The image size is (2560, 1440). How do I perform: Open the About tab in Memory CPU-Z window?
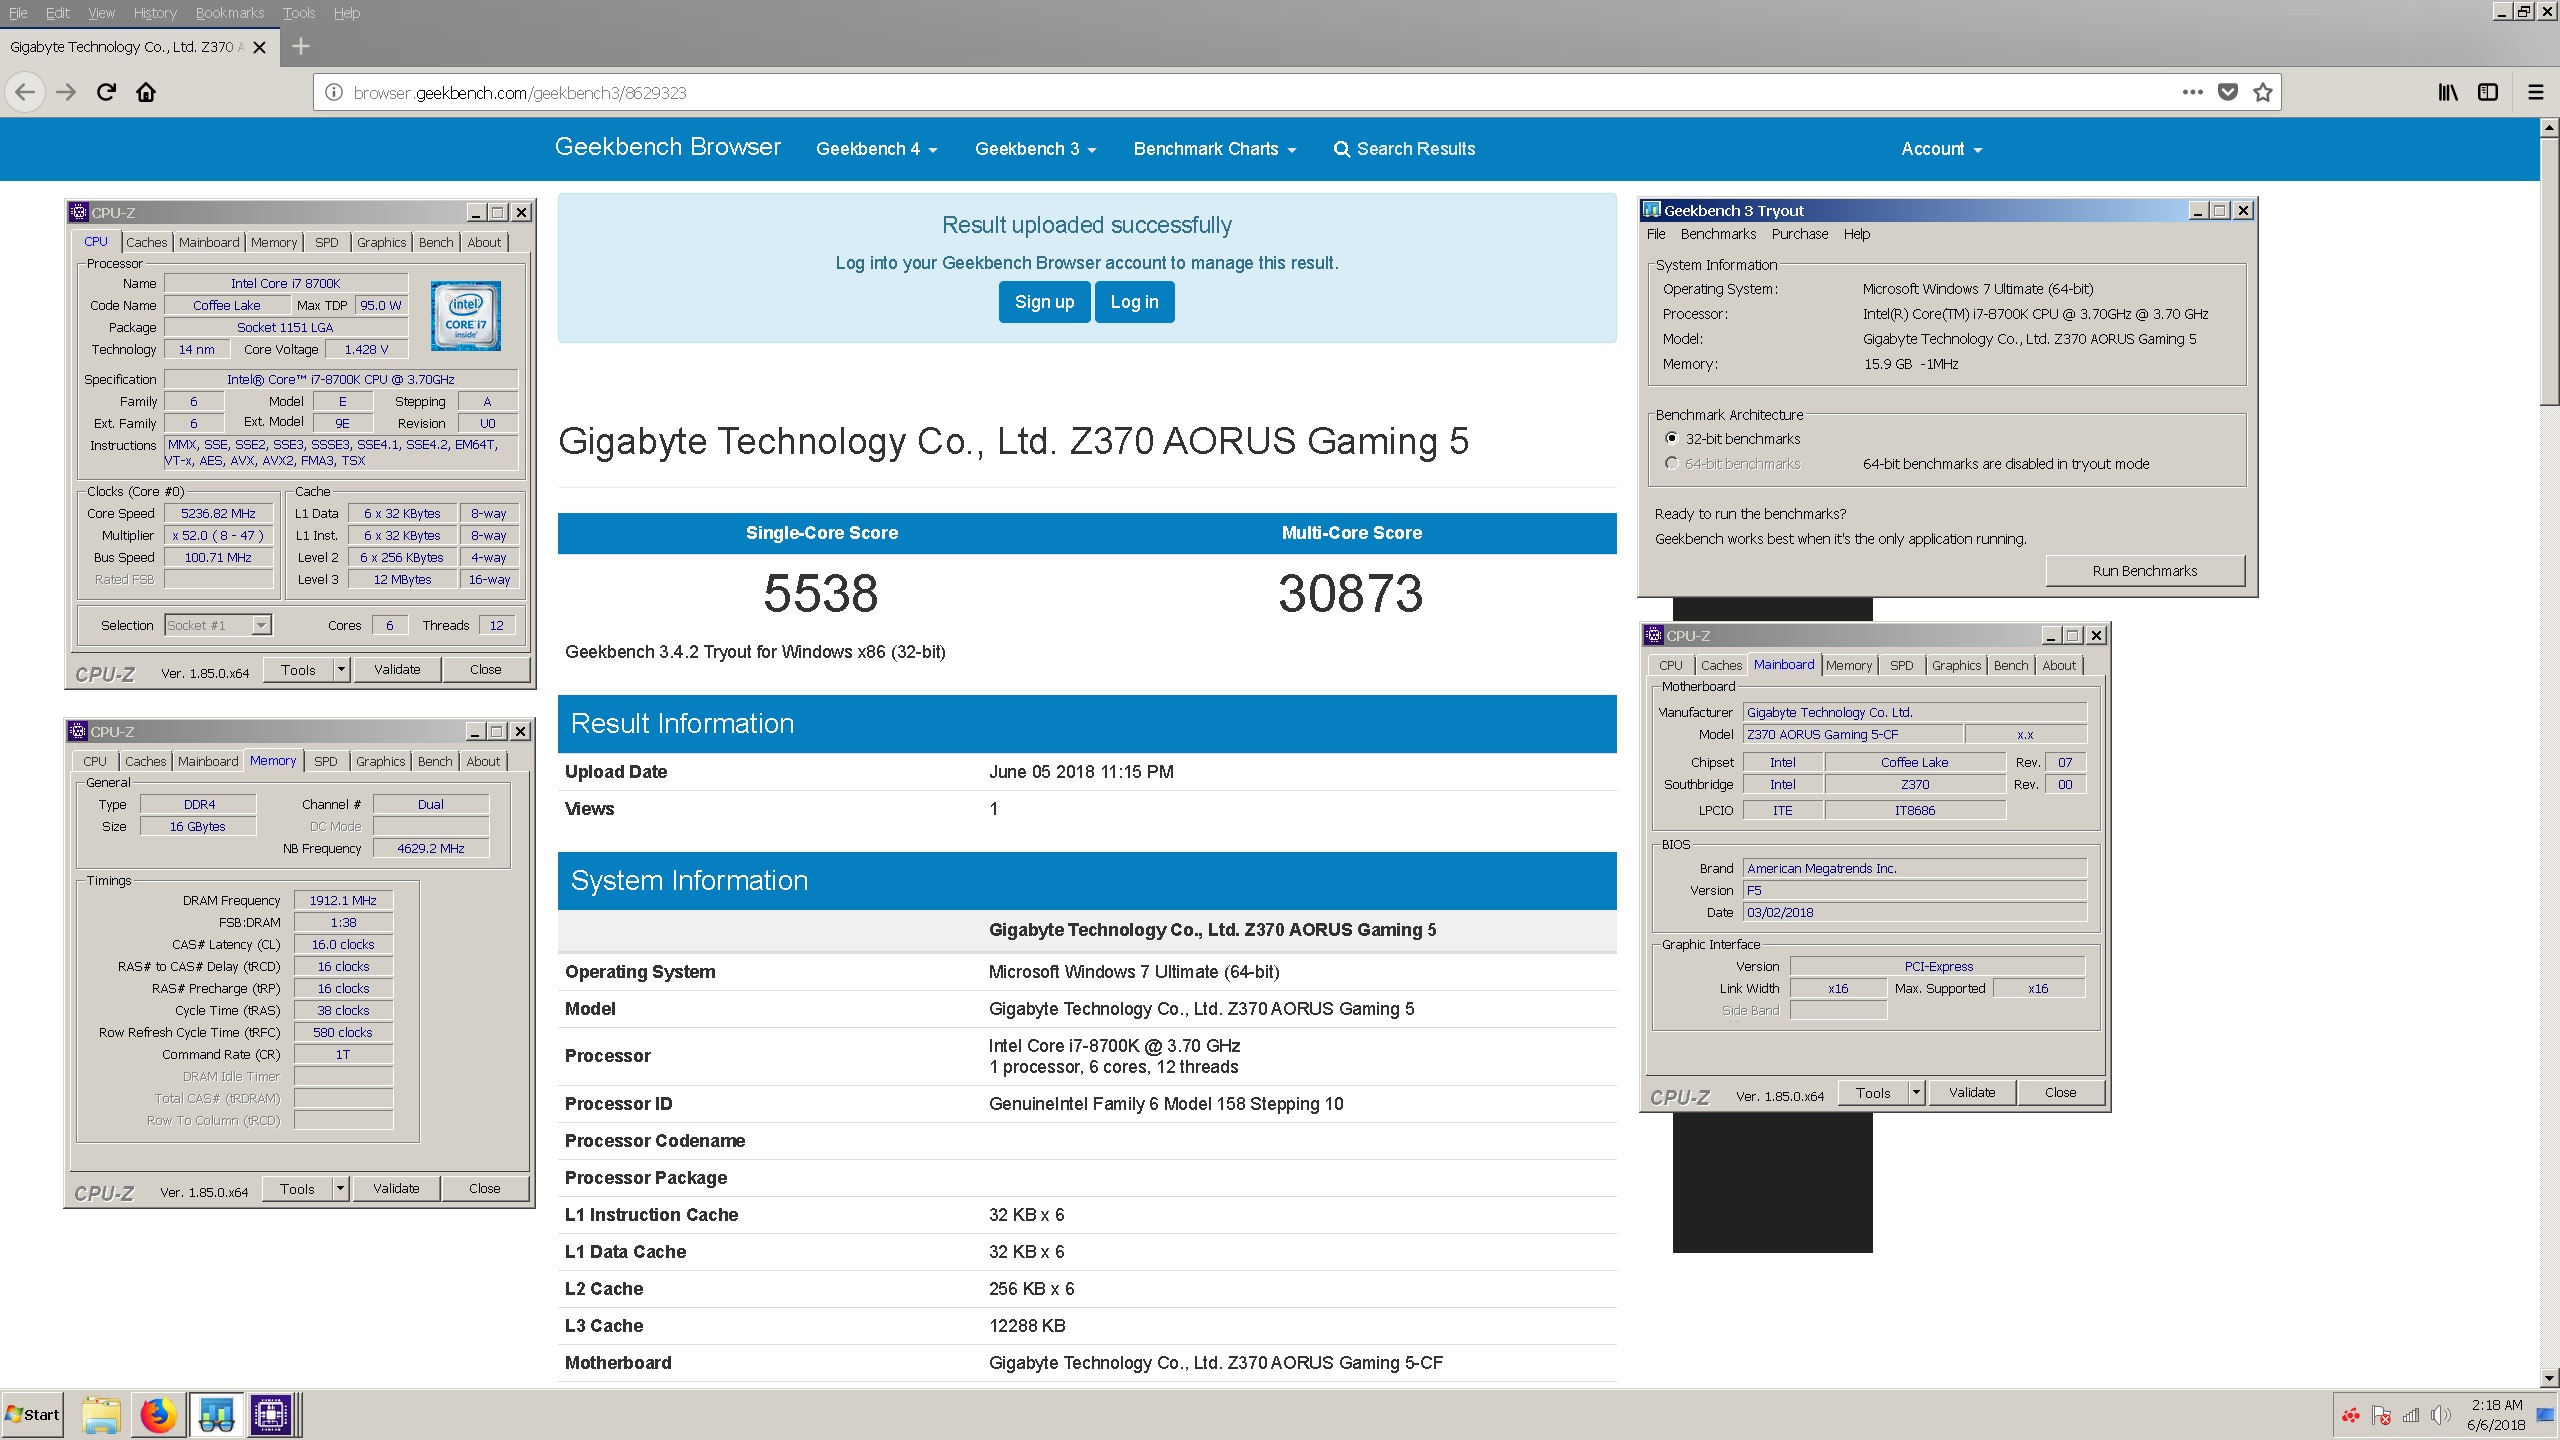tap(483, 761)
